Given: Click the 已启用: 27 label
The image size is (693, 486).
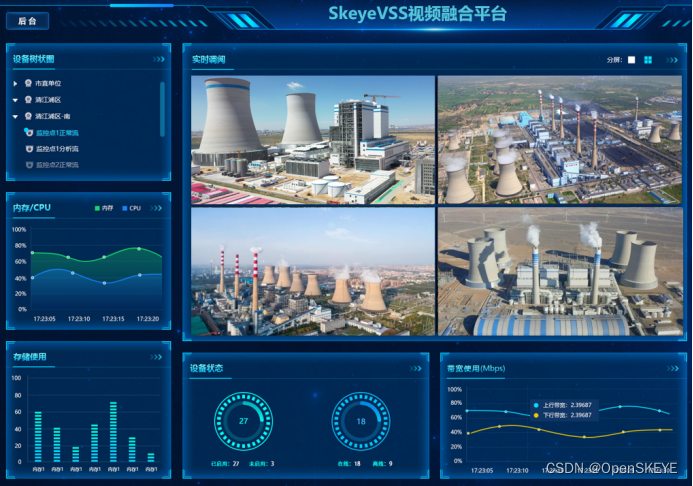Looking at the screenshot, I should pyautogui.click(x=225, y=463).
